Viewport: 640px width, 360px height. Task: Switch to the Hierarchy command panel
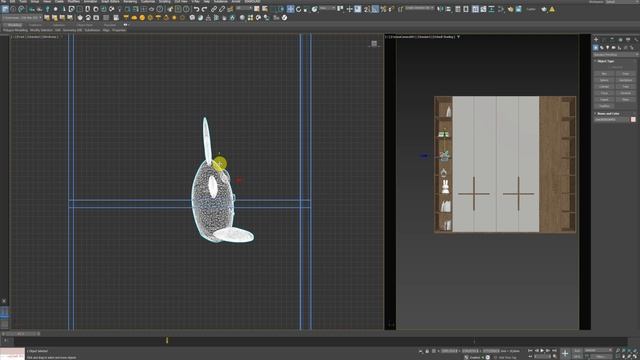click(612, 40)
